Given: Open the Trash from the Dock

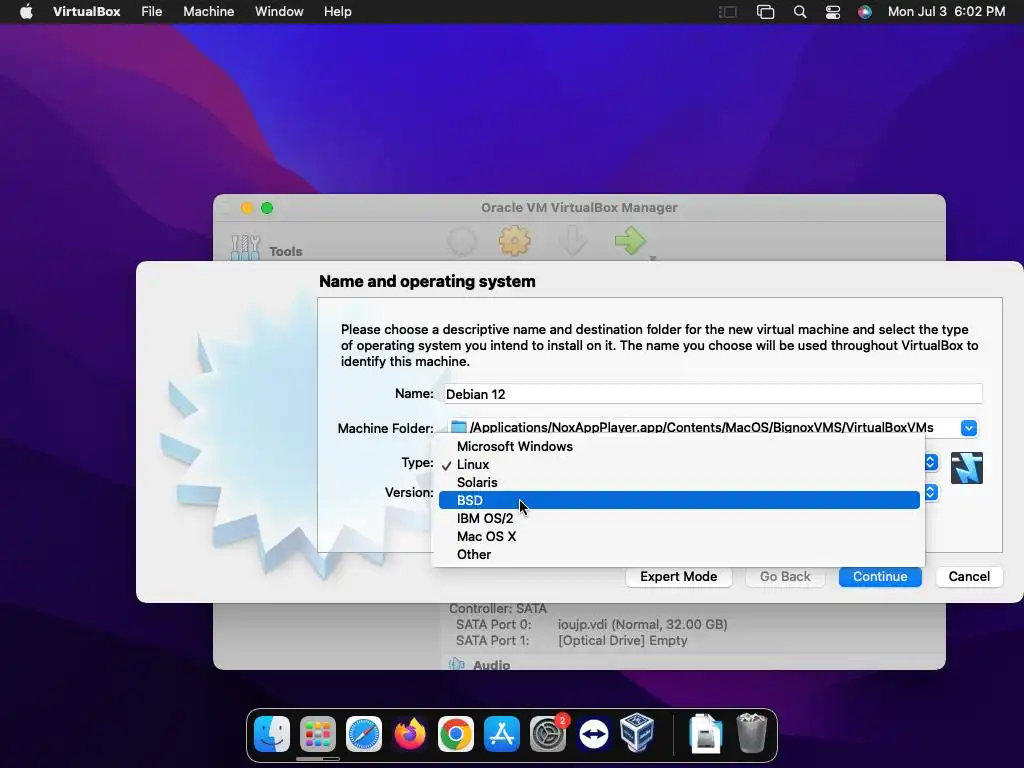Looking at the screenshot, I should 752,733.
